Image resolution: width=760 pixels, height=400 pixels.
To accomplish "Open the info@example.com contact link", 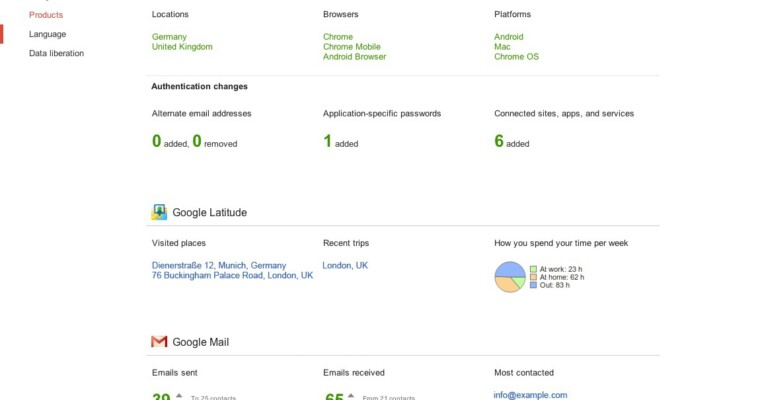I will pos(530,395).
